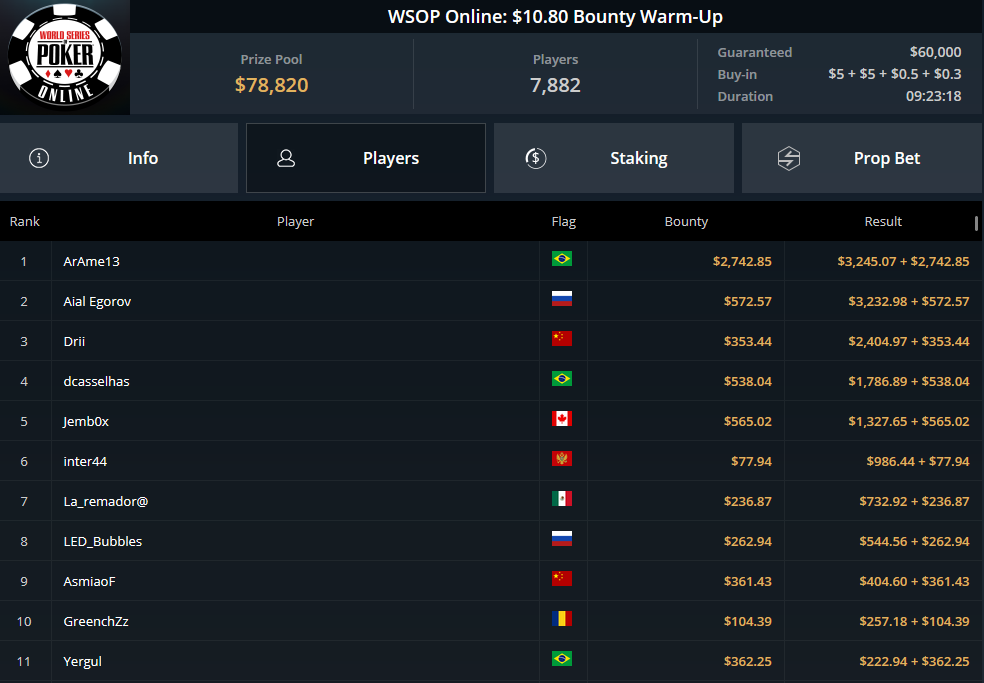The width and height of the screenshot is (984, 683).
Task: Click the Canada flag beside Jemb0x
Action: pos(561,420)
